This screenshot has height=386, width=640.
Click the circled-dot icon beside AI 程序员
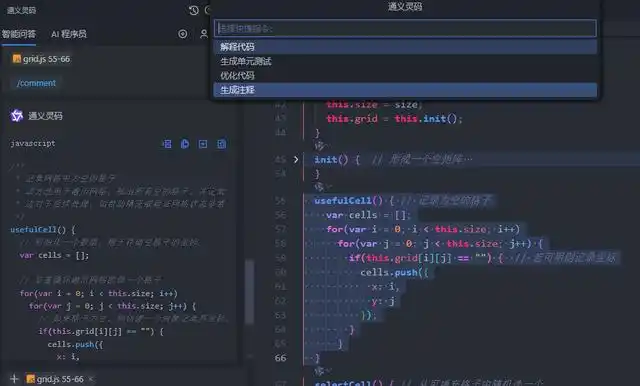click(182, 34)
